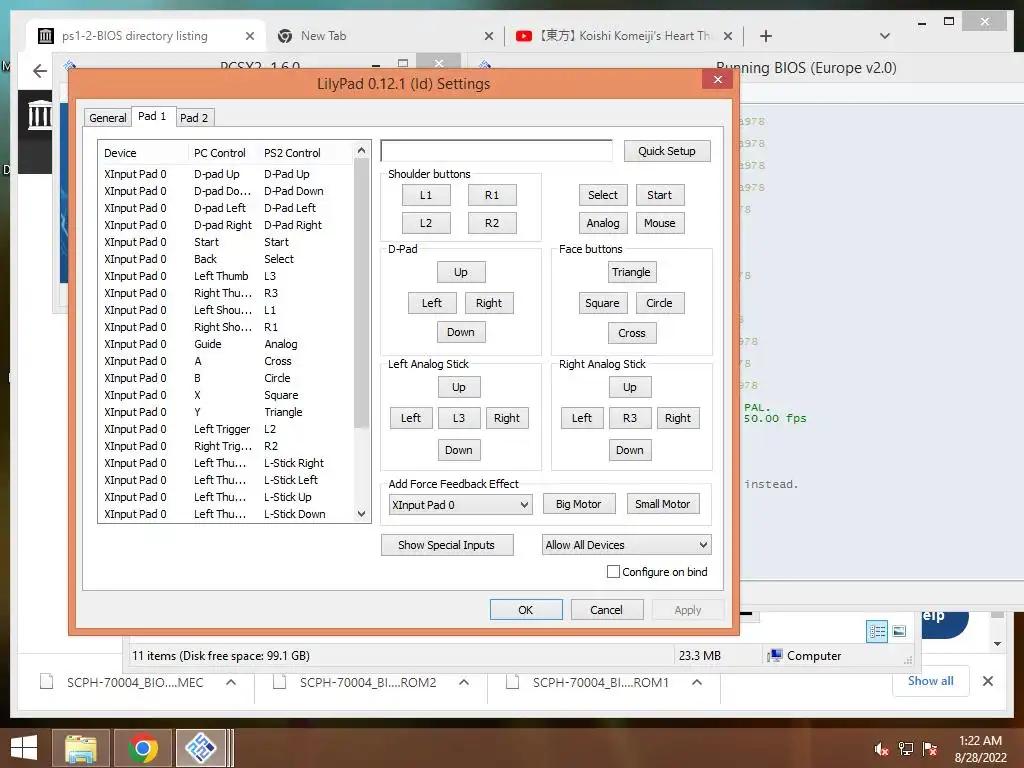Click the bindings list scrollbar thumb

(361, 294)
